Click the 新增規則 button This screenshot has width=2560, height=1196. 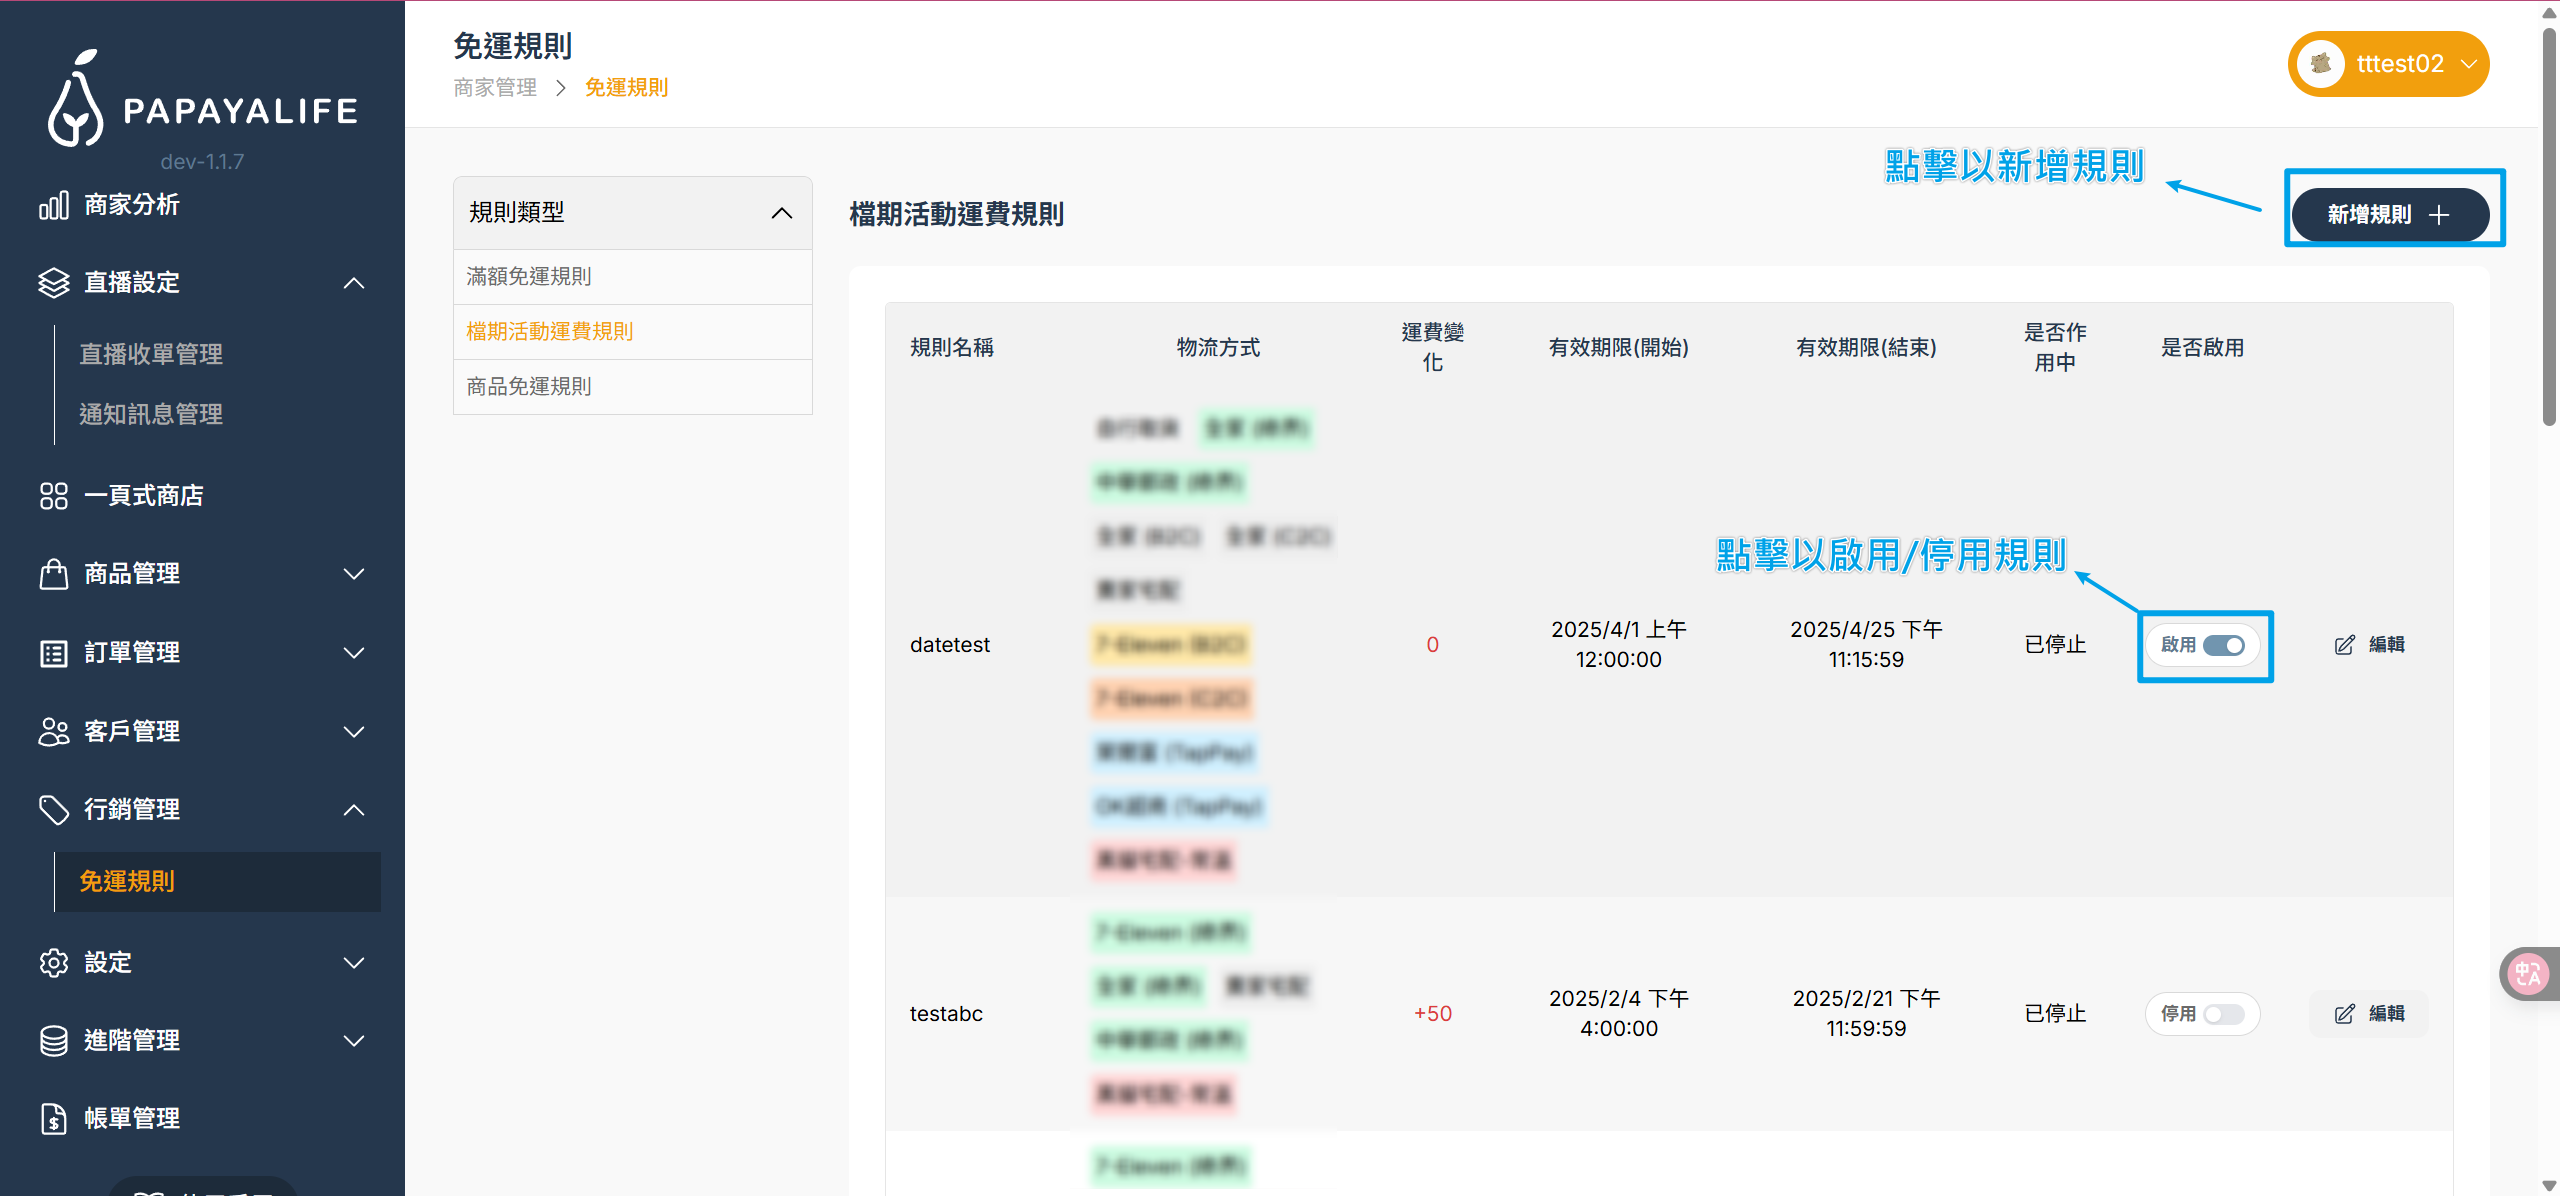click(2389, 214)
